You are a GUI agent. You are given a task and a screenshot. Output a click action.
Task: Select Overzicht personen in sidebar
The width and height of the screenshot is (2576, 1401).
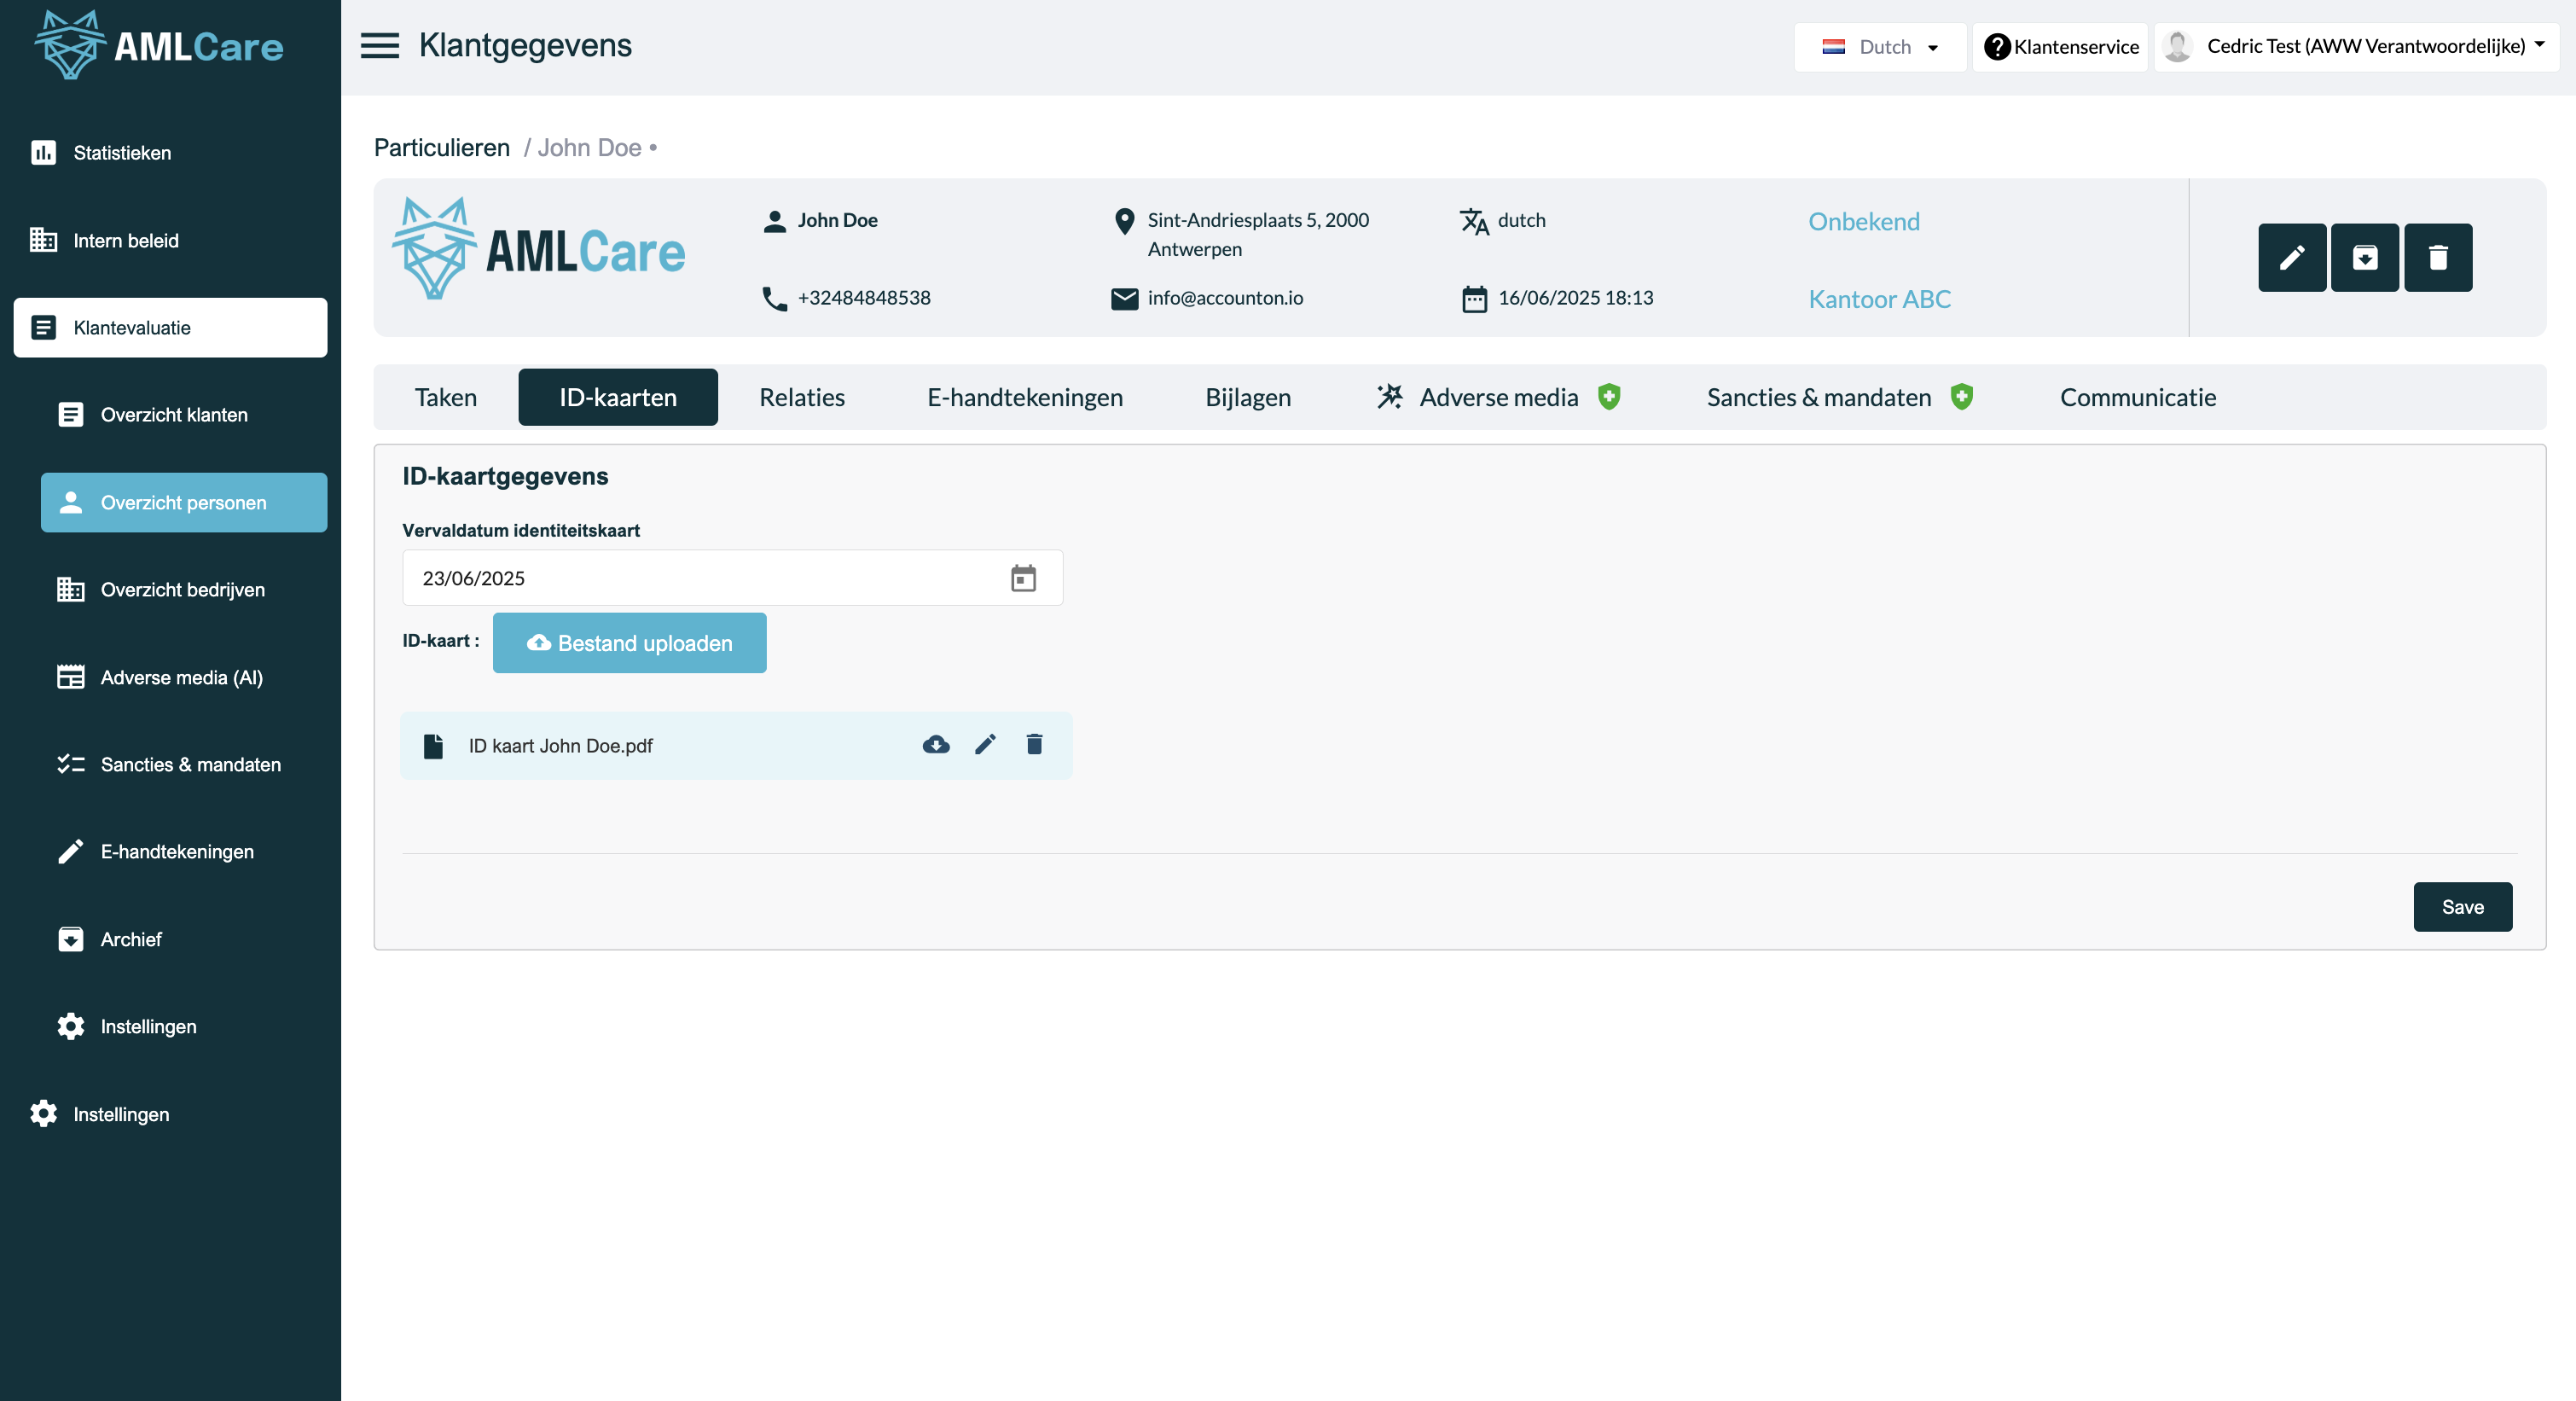pyautogui.click(x=184, y=502)
